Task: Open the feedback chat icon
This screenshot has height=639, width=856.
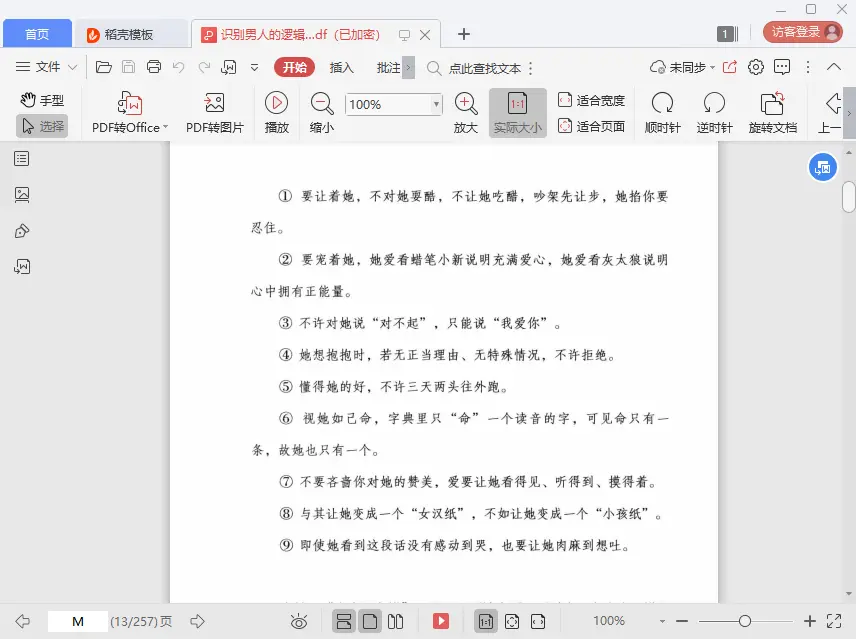Action: (x=782, y=67)
